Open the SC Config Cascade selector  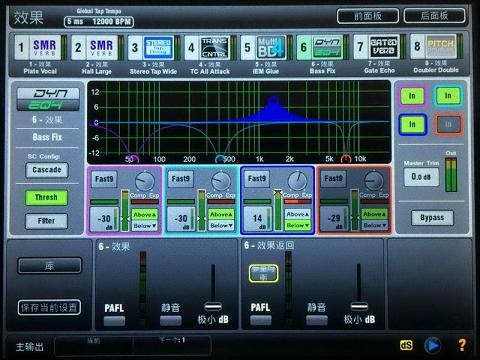pyautogui.click(x=47, y=170)
